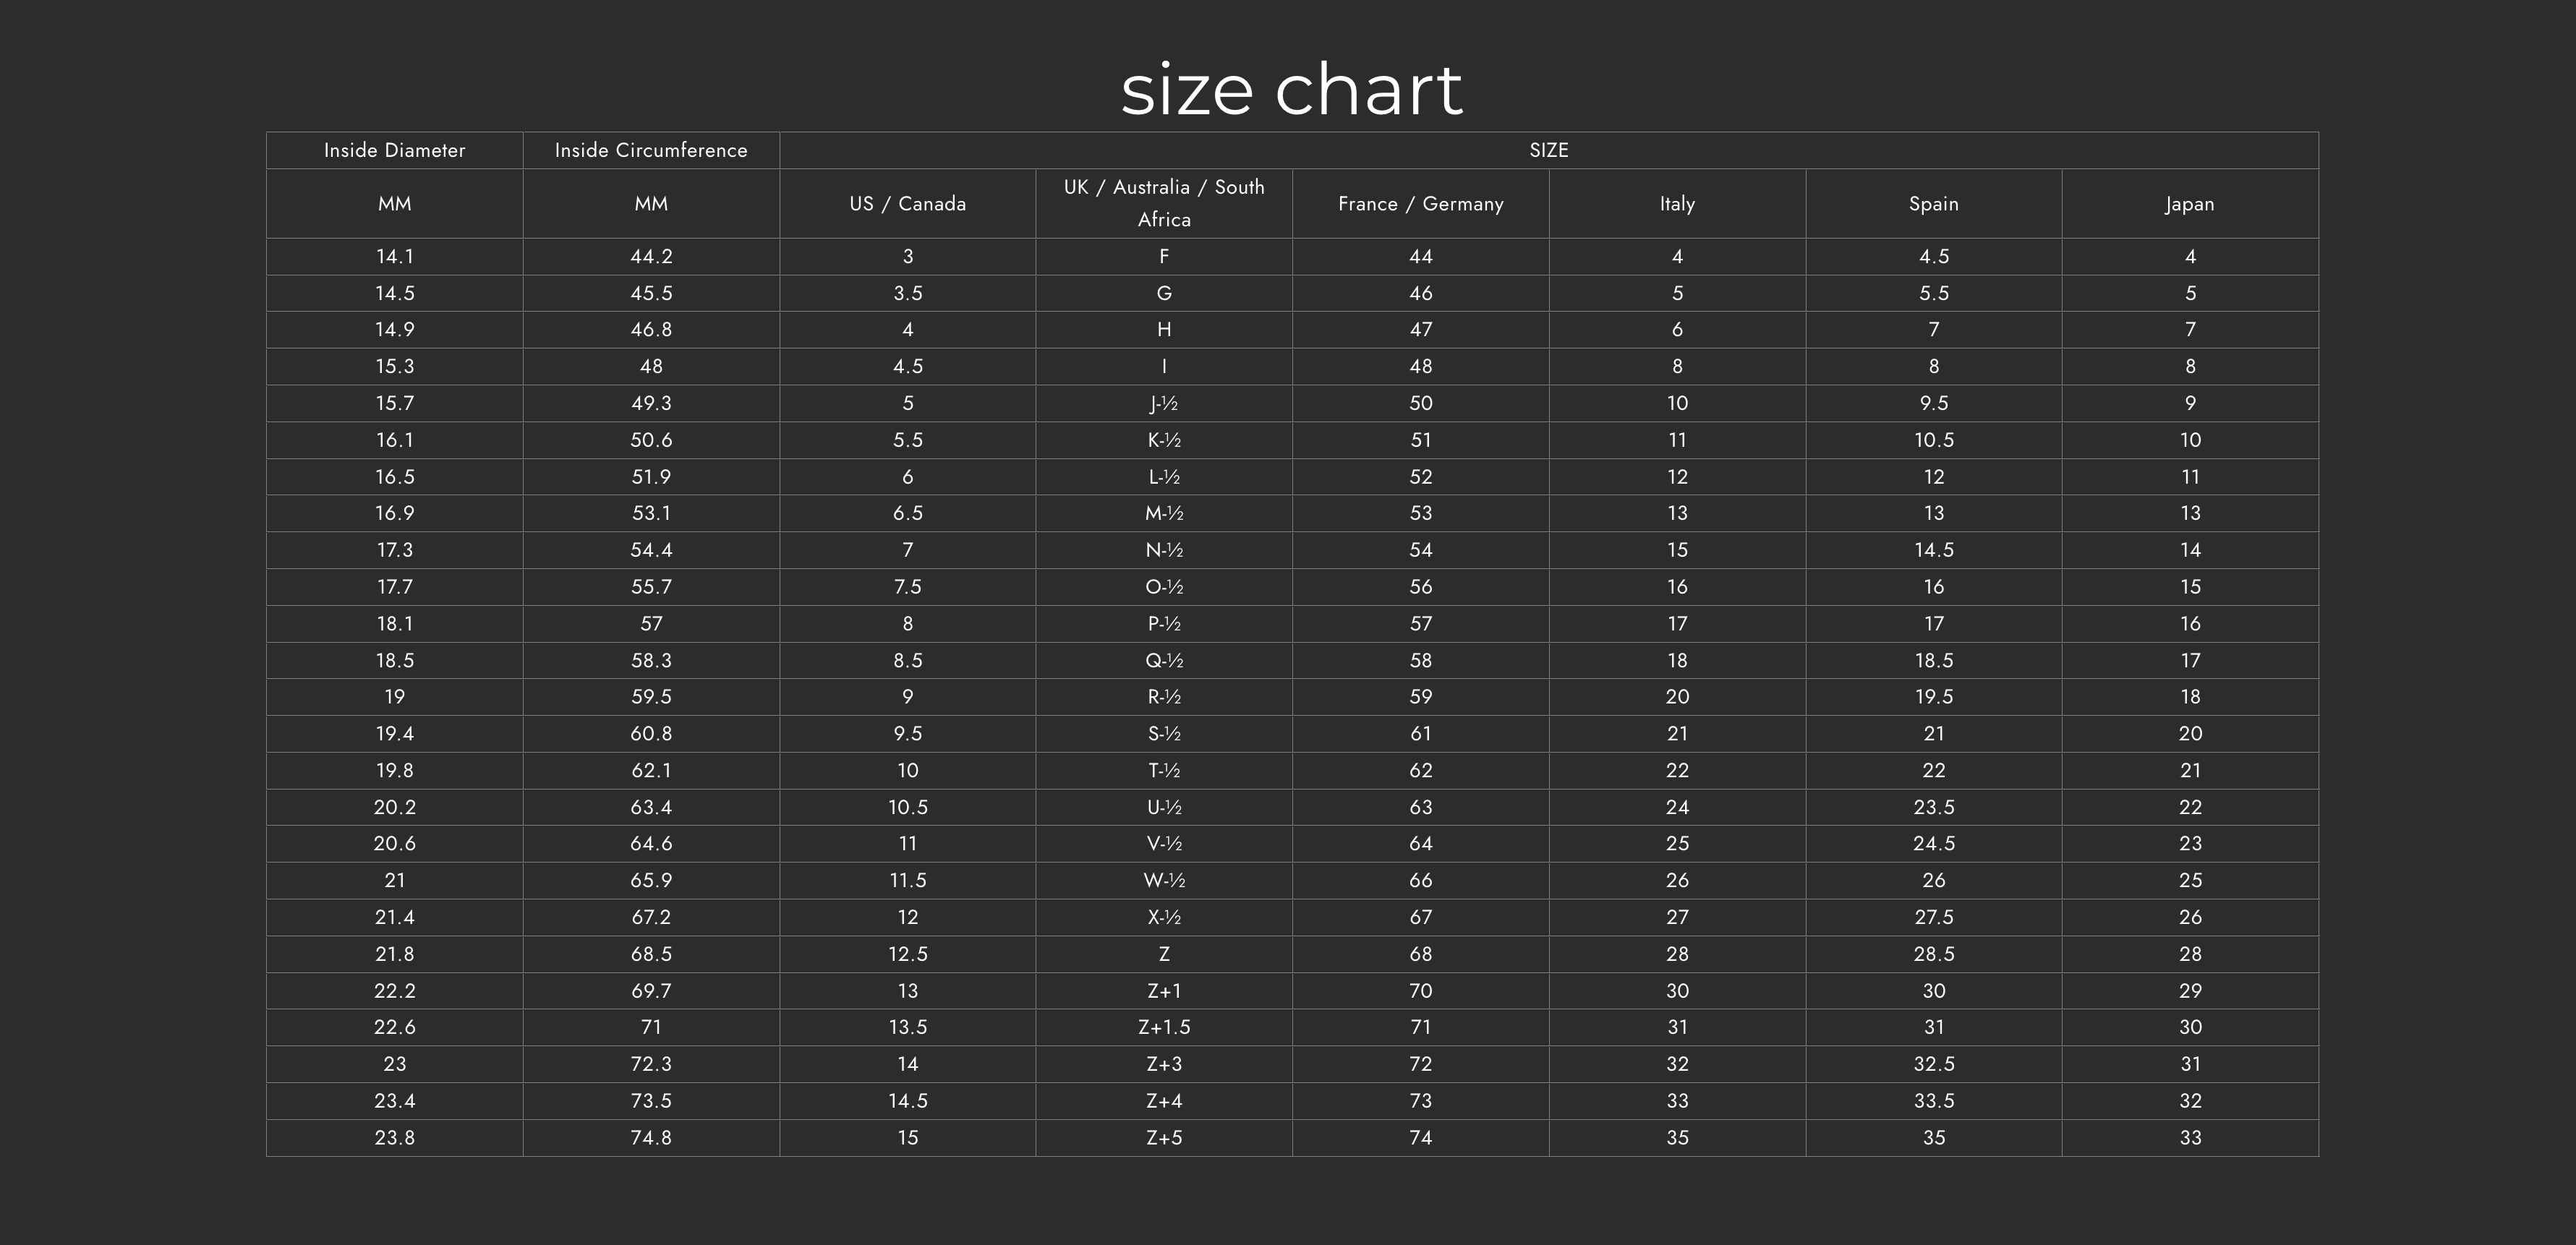Click the 14.1 diameter cell
This screenshot has width=2576, height=1245.
(x=394, y=257)
